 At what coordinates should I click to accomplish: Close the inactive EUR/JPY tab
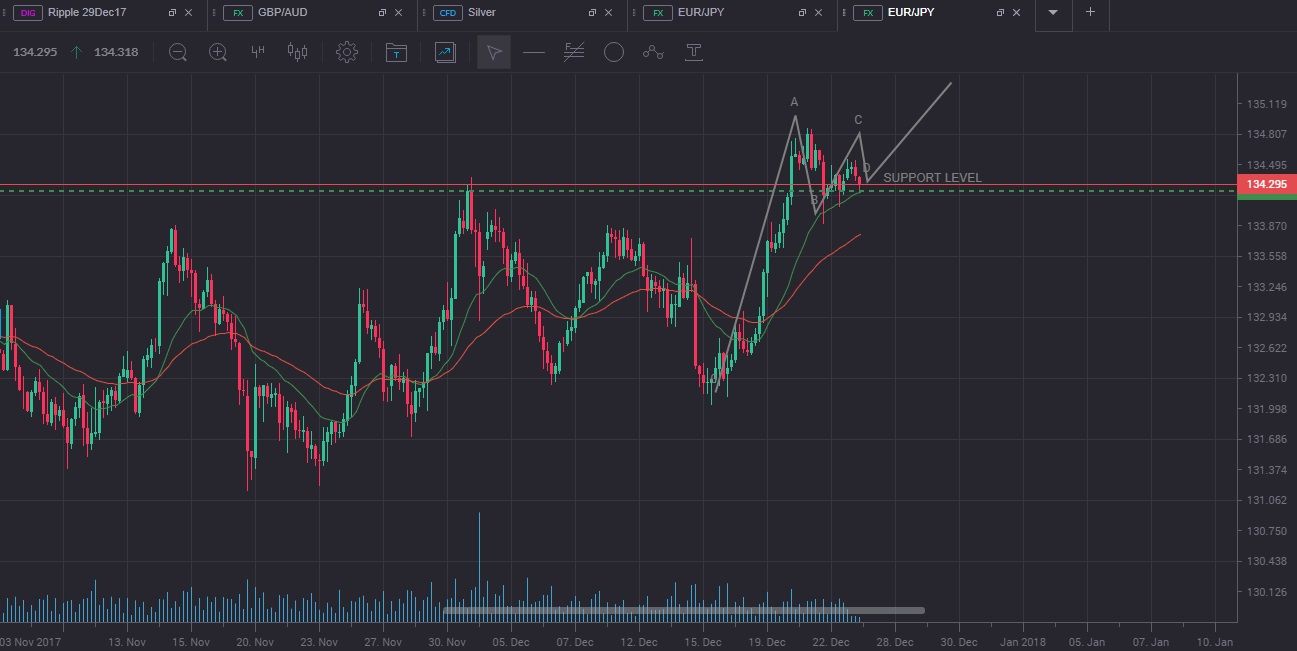tap(819, 13)
